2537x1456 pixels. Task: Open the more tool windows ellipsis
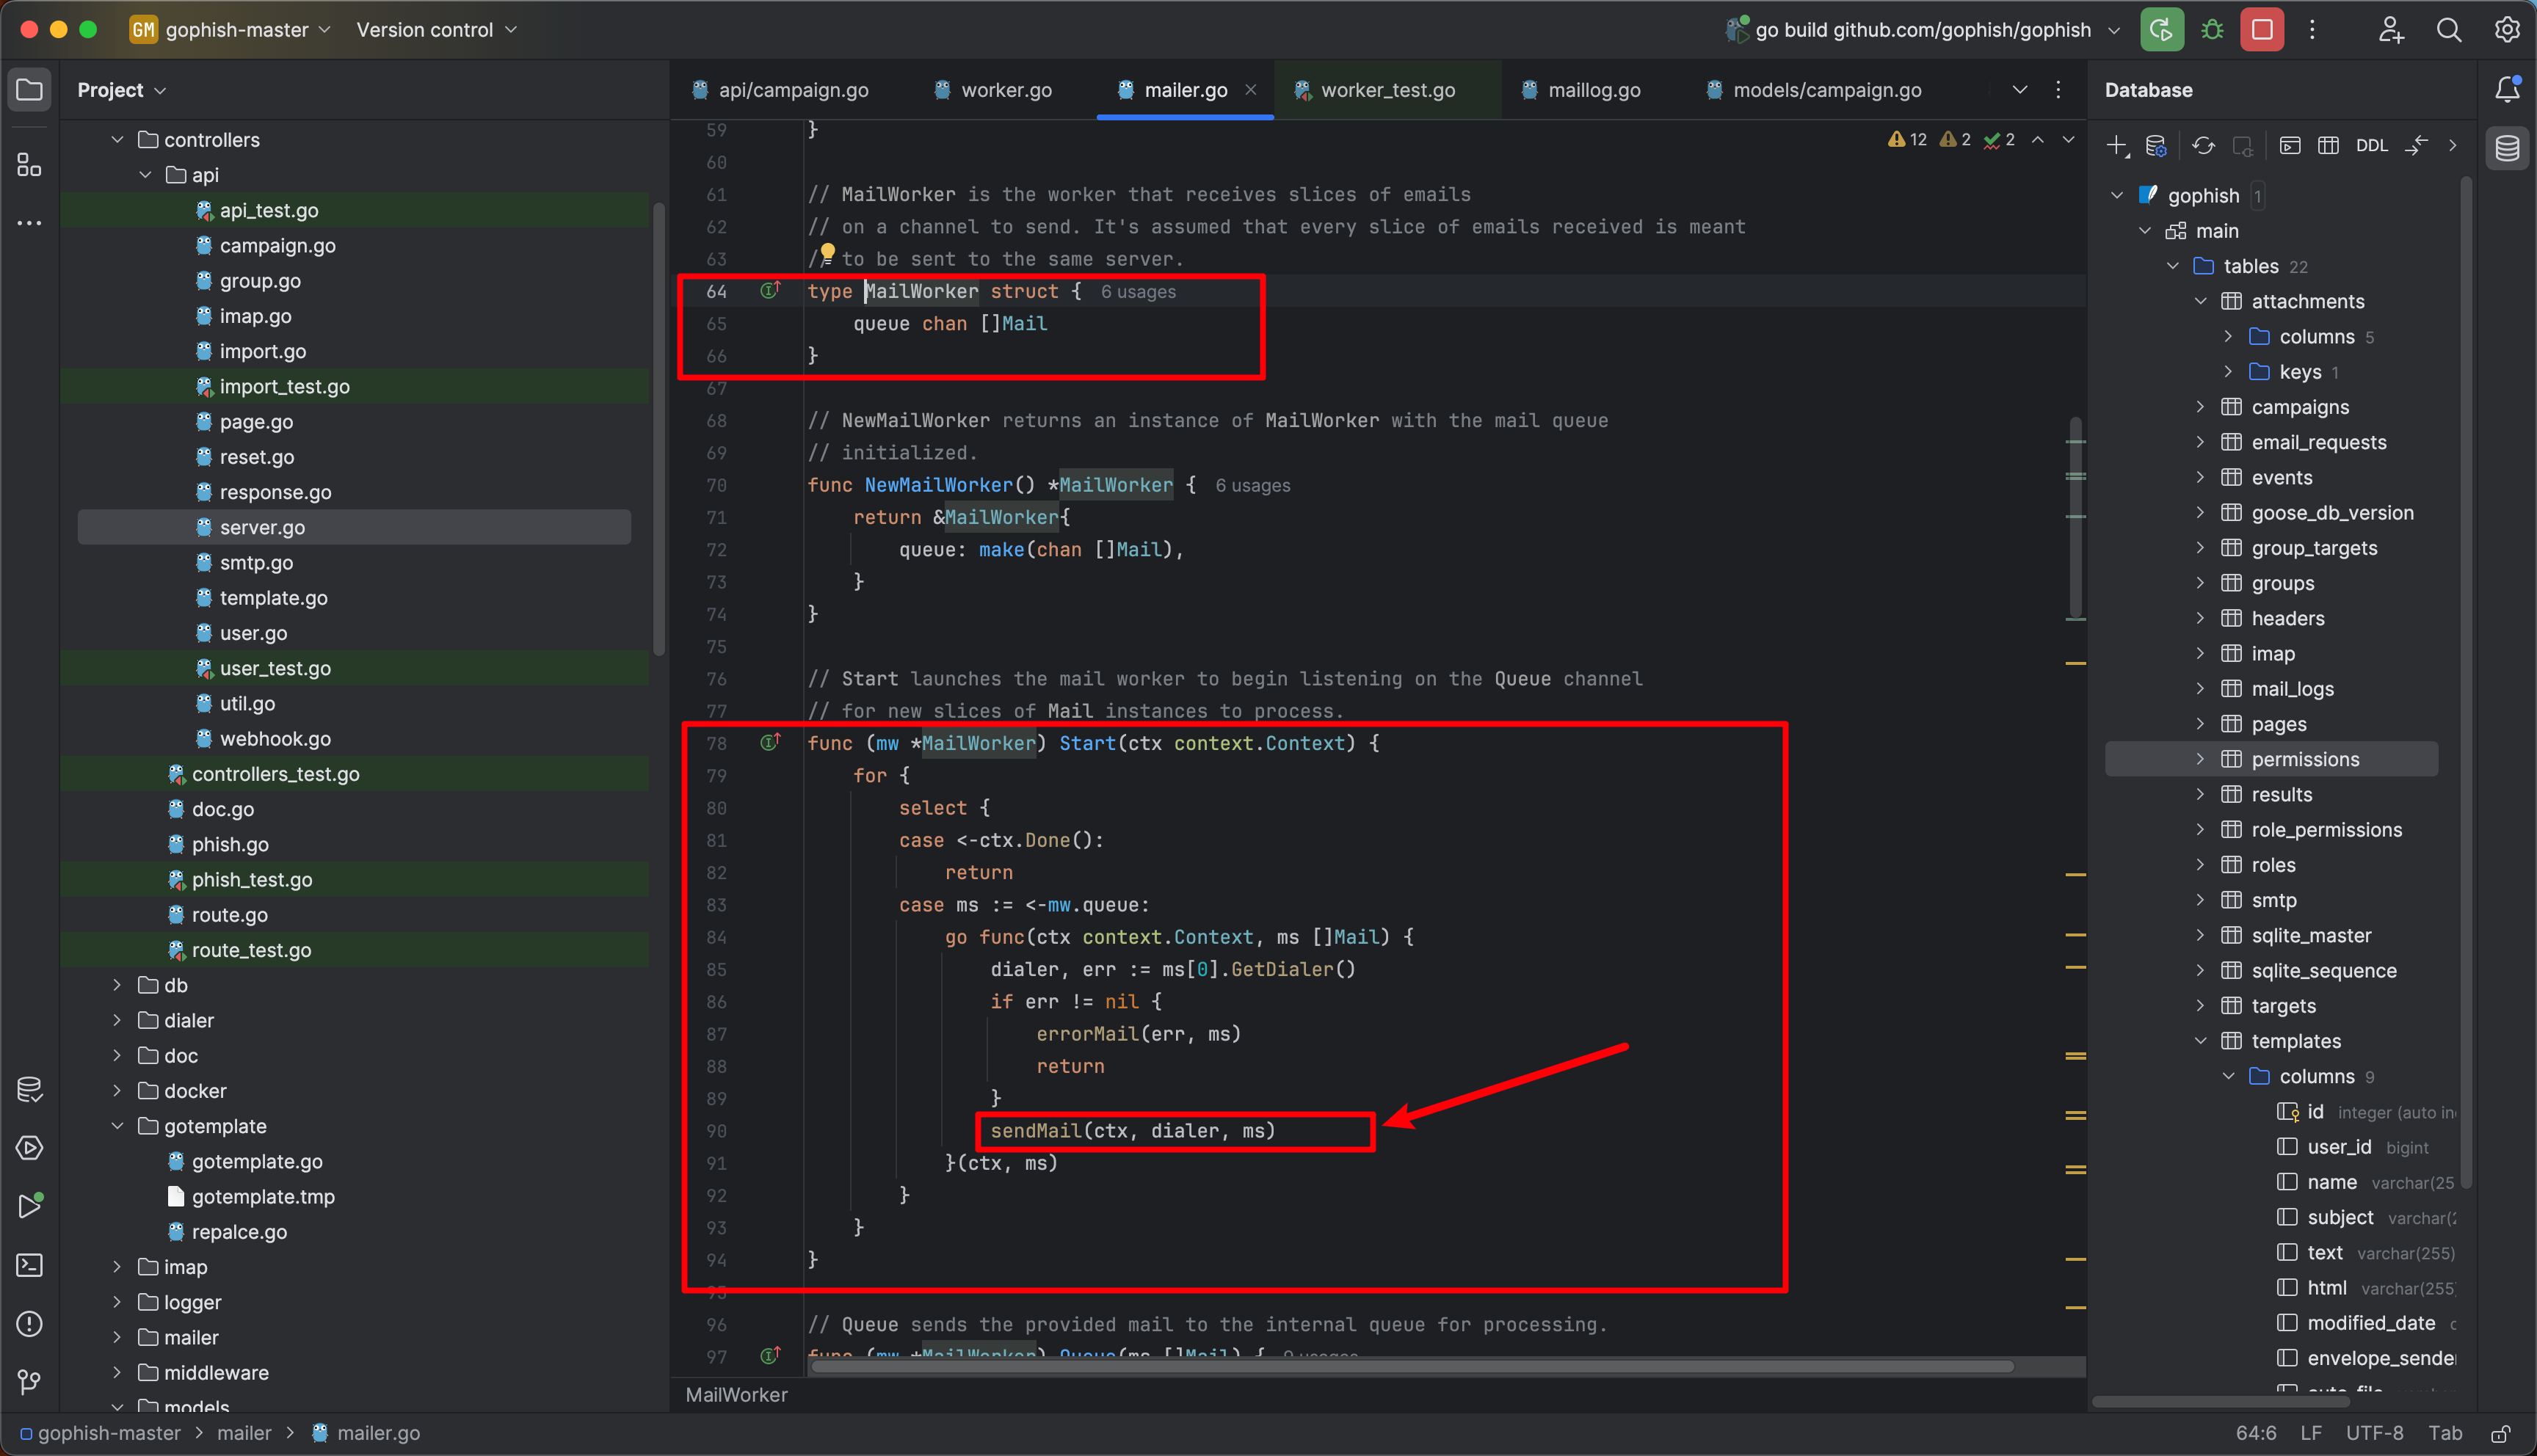tap(29, 222)
